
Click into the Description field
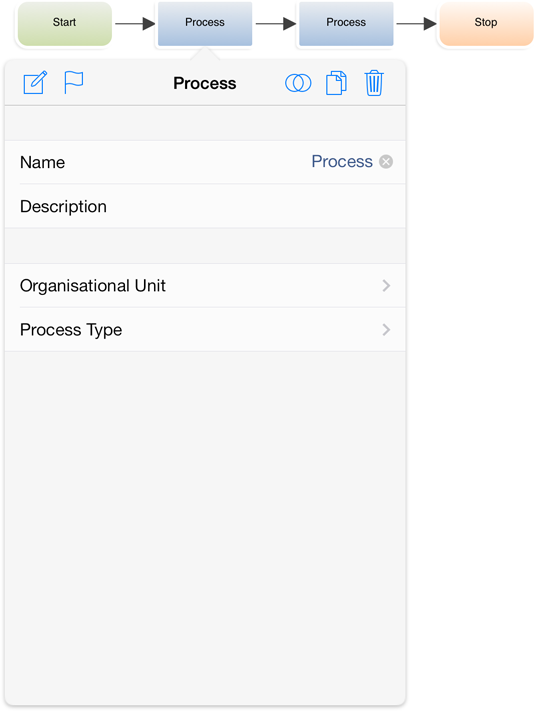tap(205, 206)
